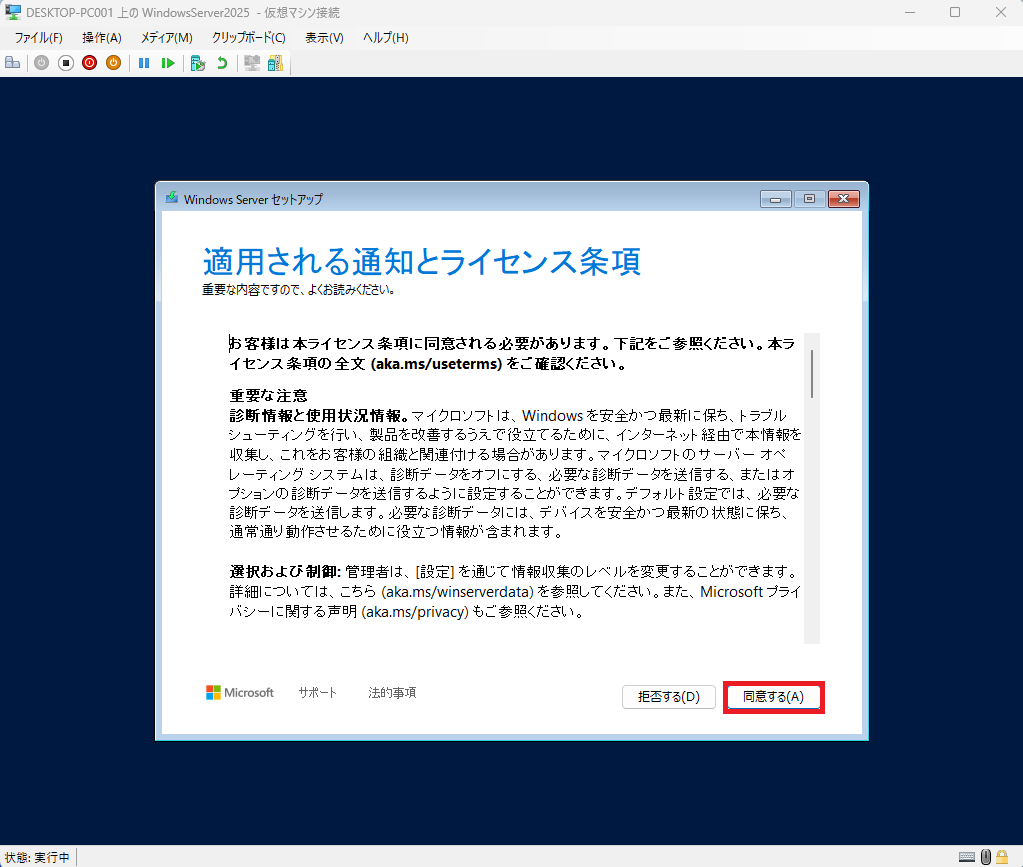The image size is (1023, 867).
Task: Click the grayed-out enhanced session monitor icon
Action: coord(252,63)
